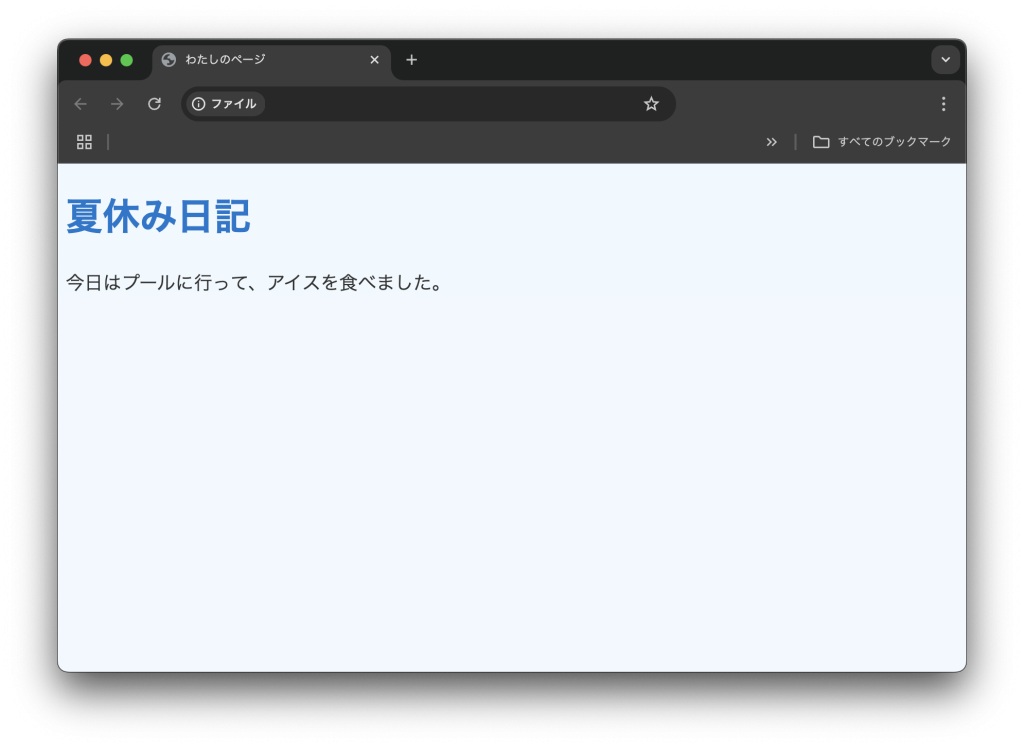Minimize the window with yellow button

106,60
